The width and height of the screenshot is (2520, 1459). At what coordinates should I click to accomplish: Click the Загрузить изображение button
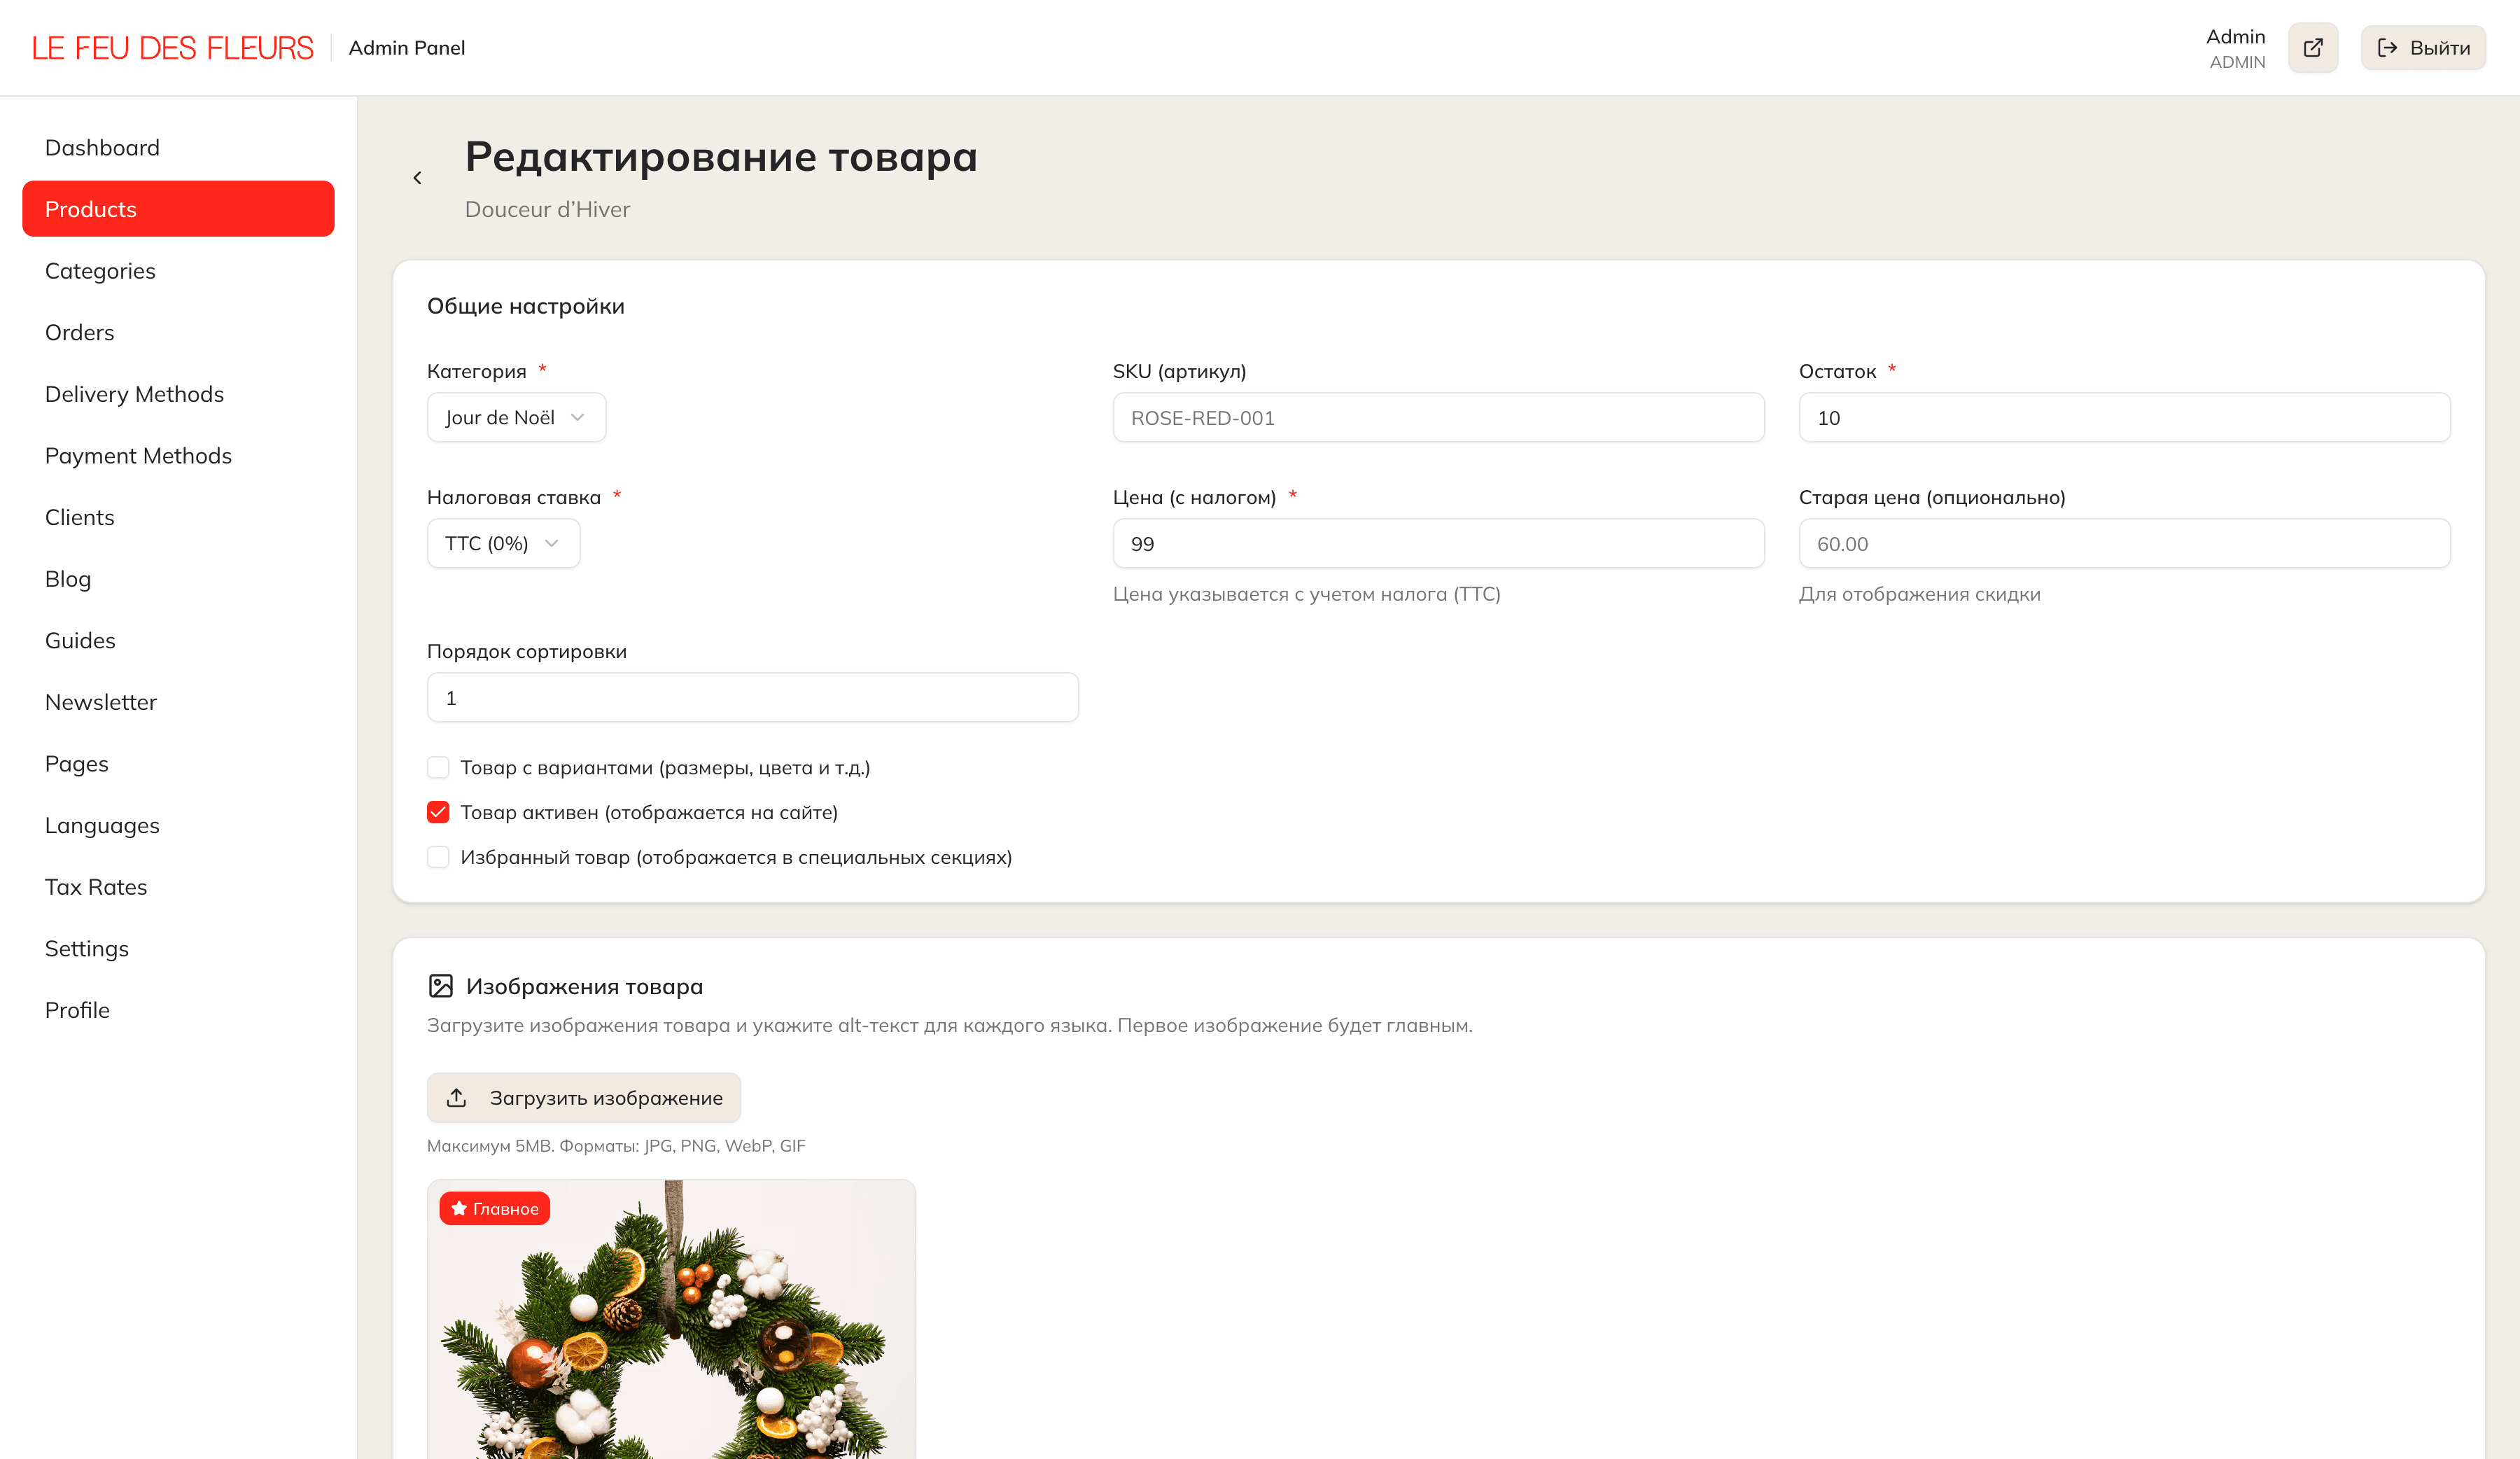tap(584, 1097)
